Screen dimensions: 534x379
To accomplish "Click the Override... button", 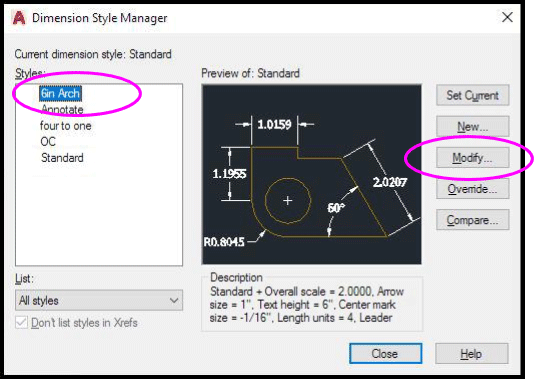I will pos(473,189).
